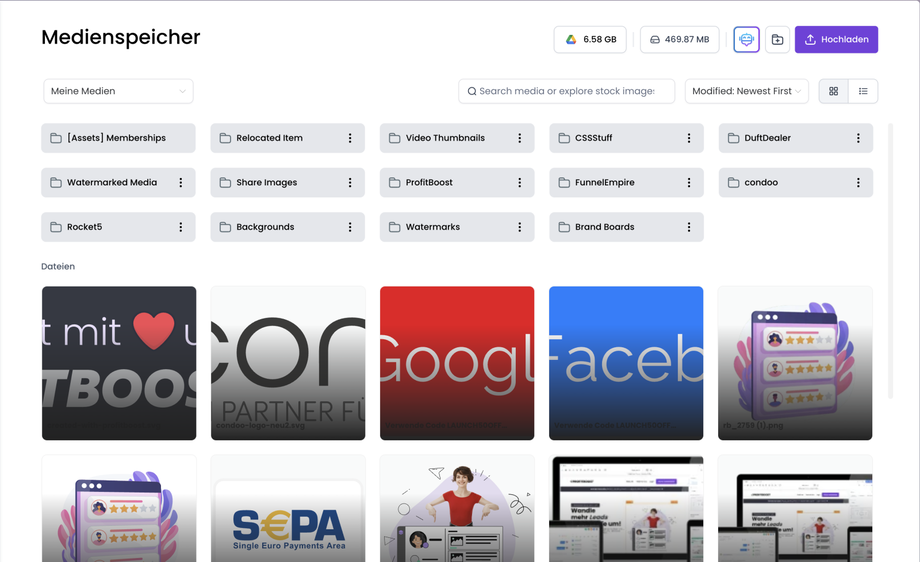
Task: Click the 469.87 MB disk storage button
Action: [679, 39]
